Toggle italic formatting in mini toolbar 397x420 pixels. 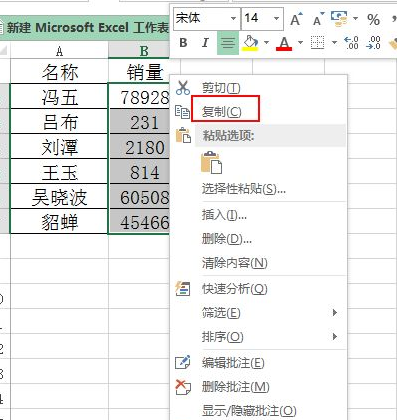click(x=205, y=43)
